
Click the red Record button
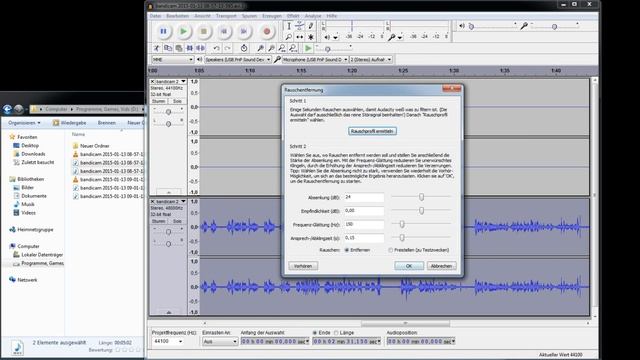[267, 31]
